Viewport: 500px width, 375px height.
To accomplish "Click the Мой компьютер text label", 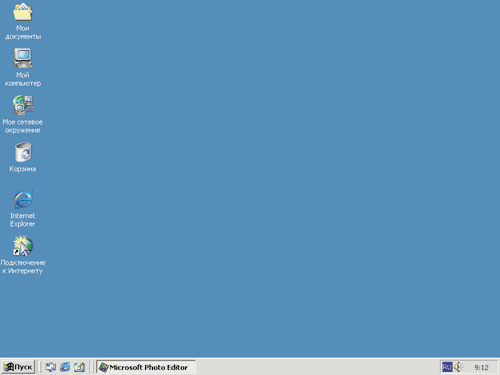I will (x=23, y=79).
